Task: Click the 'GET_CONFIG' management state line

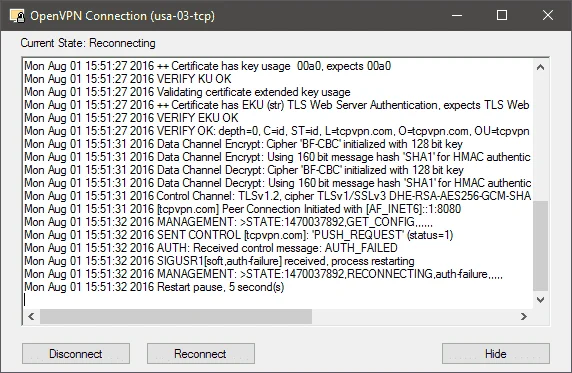Action: click(x=228, y=222)
